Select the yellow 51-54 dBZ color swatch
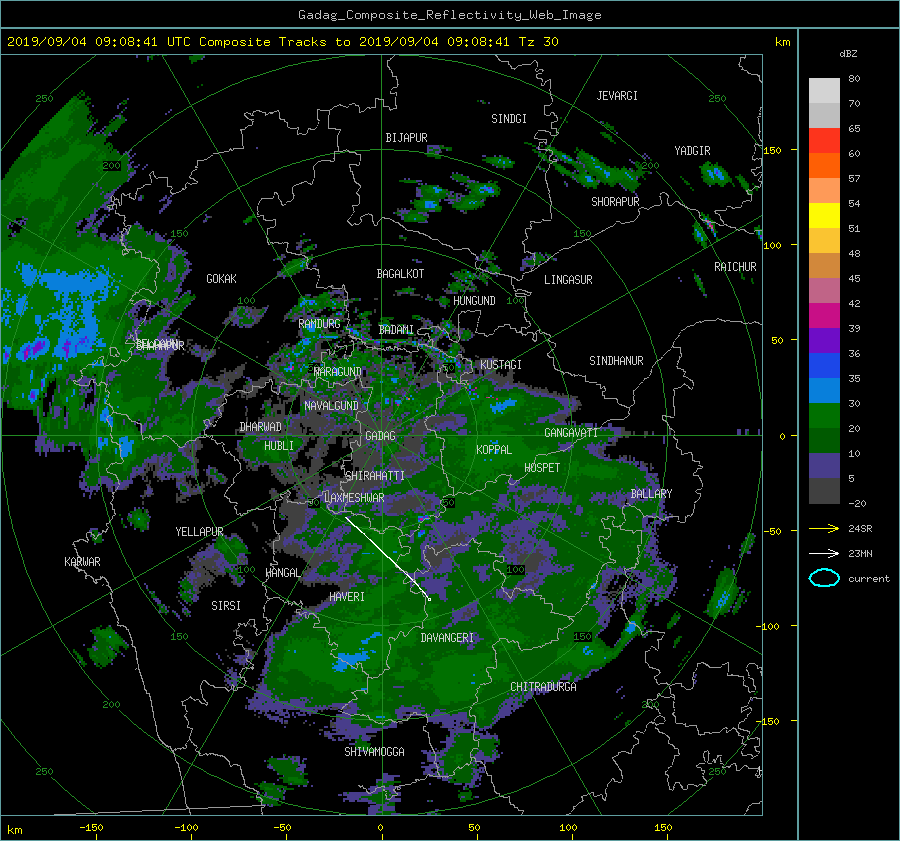Image resolution: width=900 pixels, height=841 pixels. (x=824, y=216)
